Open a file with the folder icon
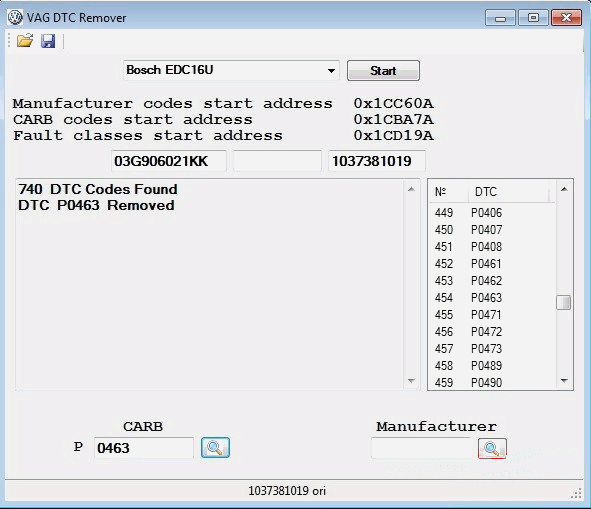 (25, 41)
